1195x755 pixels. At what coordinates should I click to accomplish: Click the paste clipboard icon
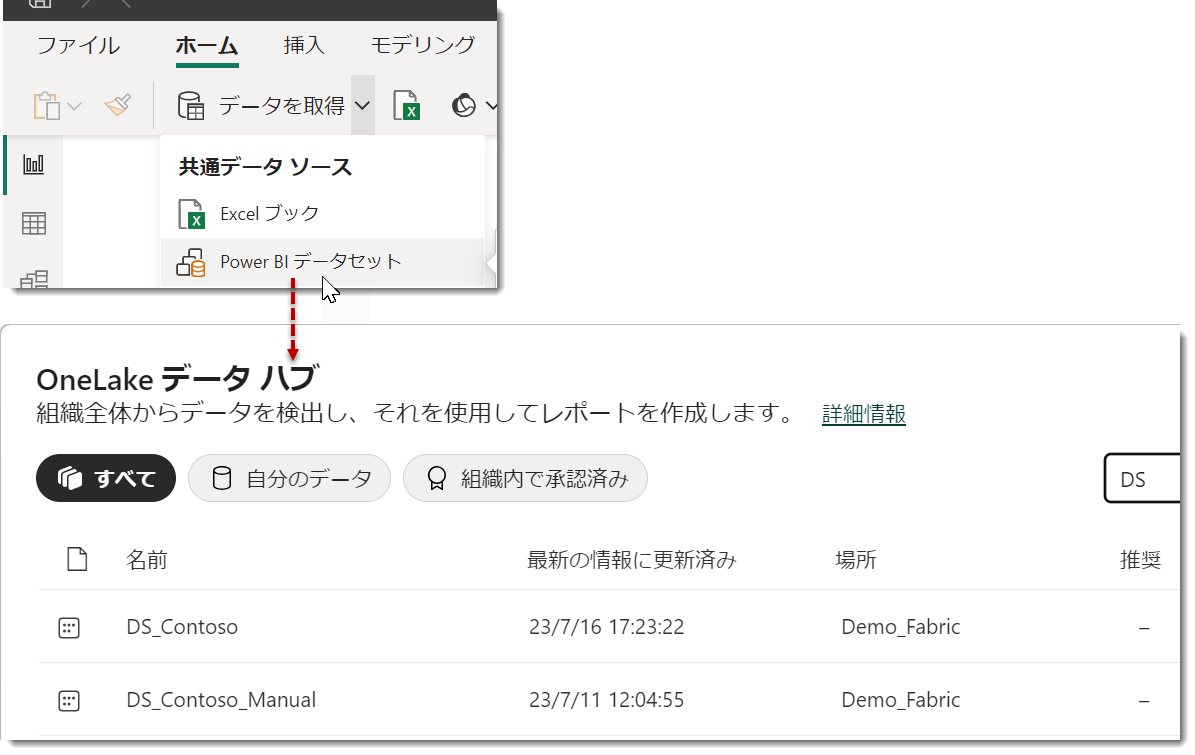point(46,105)
